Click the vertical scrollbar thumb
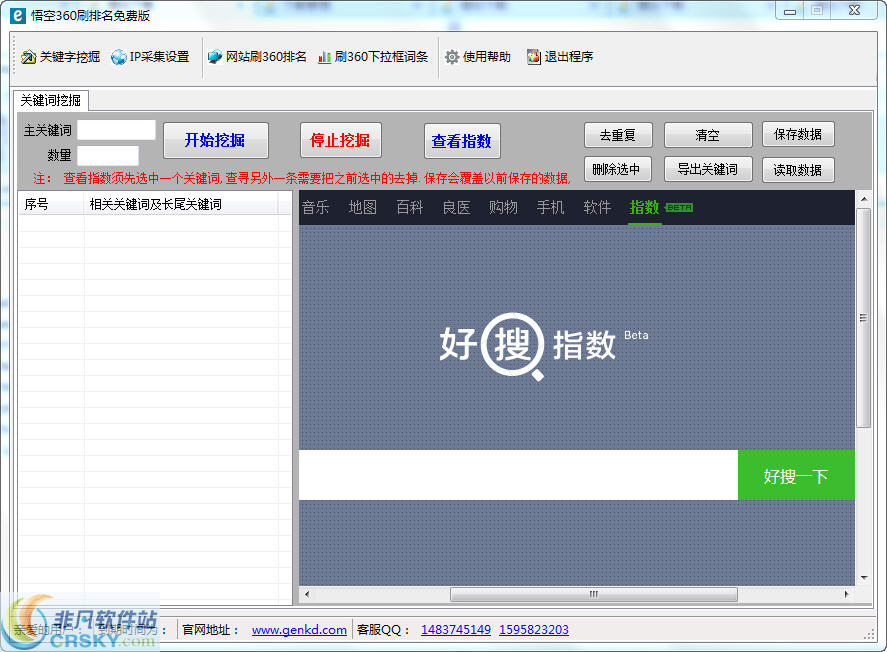Image resolution: width=887 pixels, height=652 pixels. tap(863, 318)
